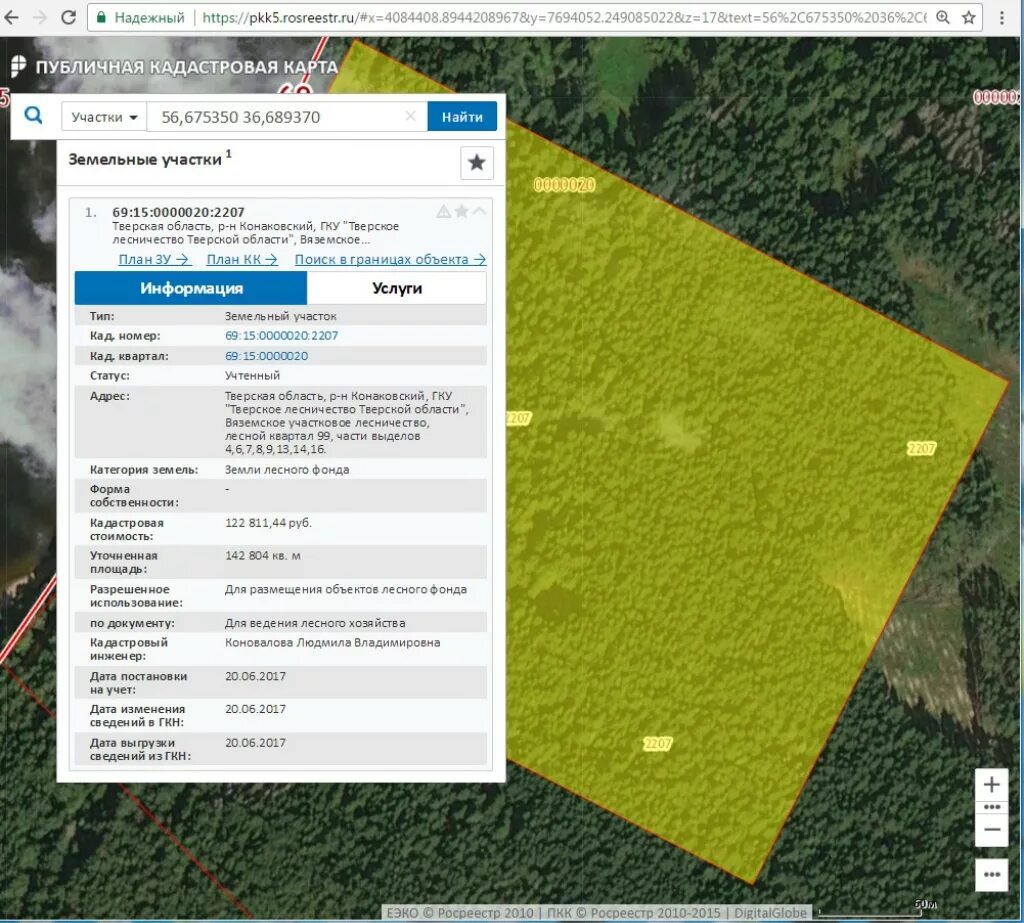The image size is (1024, 923).
Task: Zoom out the map with minus button
Action: tap(991, 830)
